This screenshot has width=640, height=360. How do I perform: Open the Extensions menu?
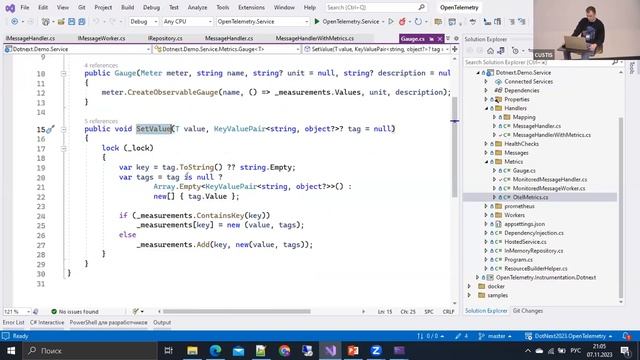[x=251, y=7]
